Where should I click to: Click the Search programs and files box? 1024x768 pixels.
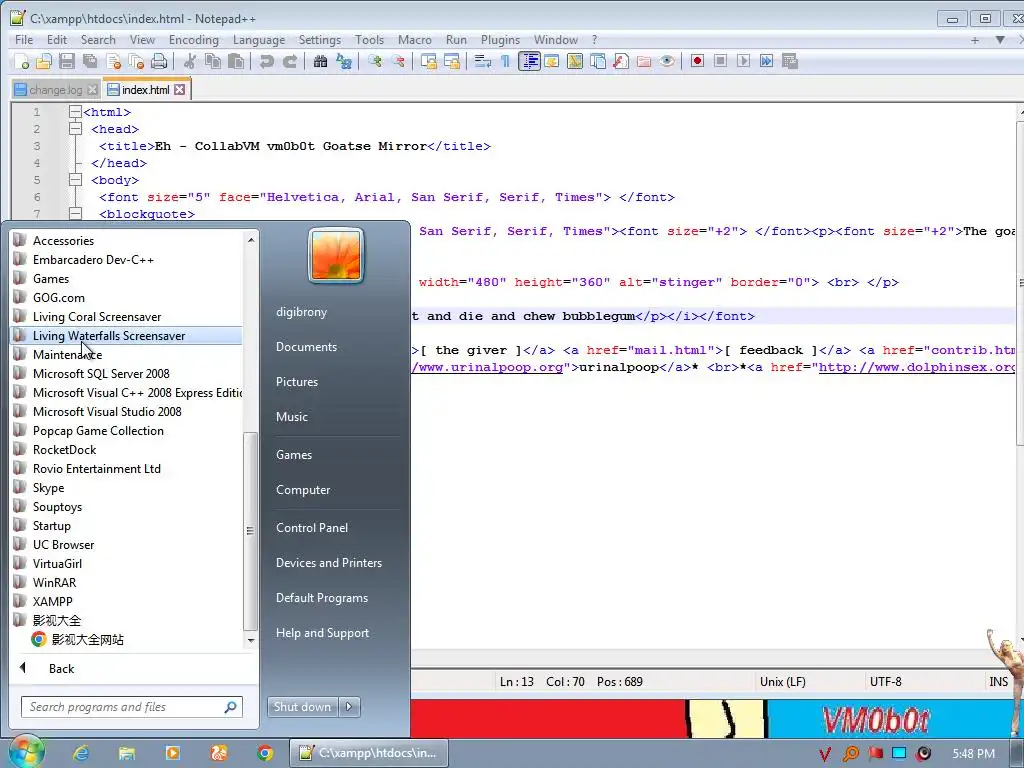click(x=132, y=707)
